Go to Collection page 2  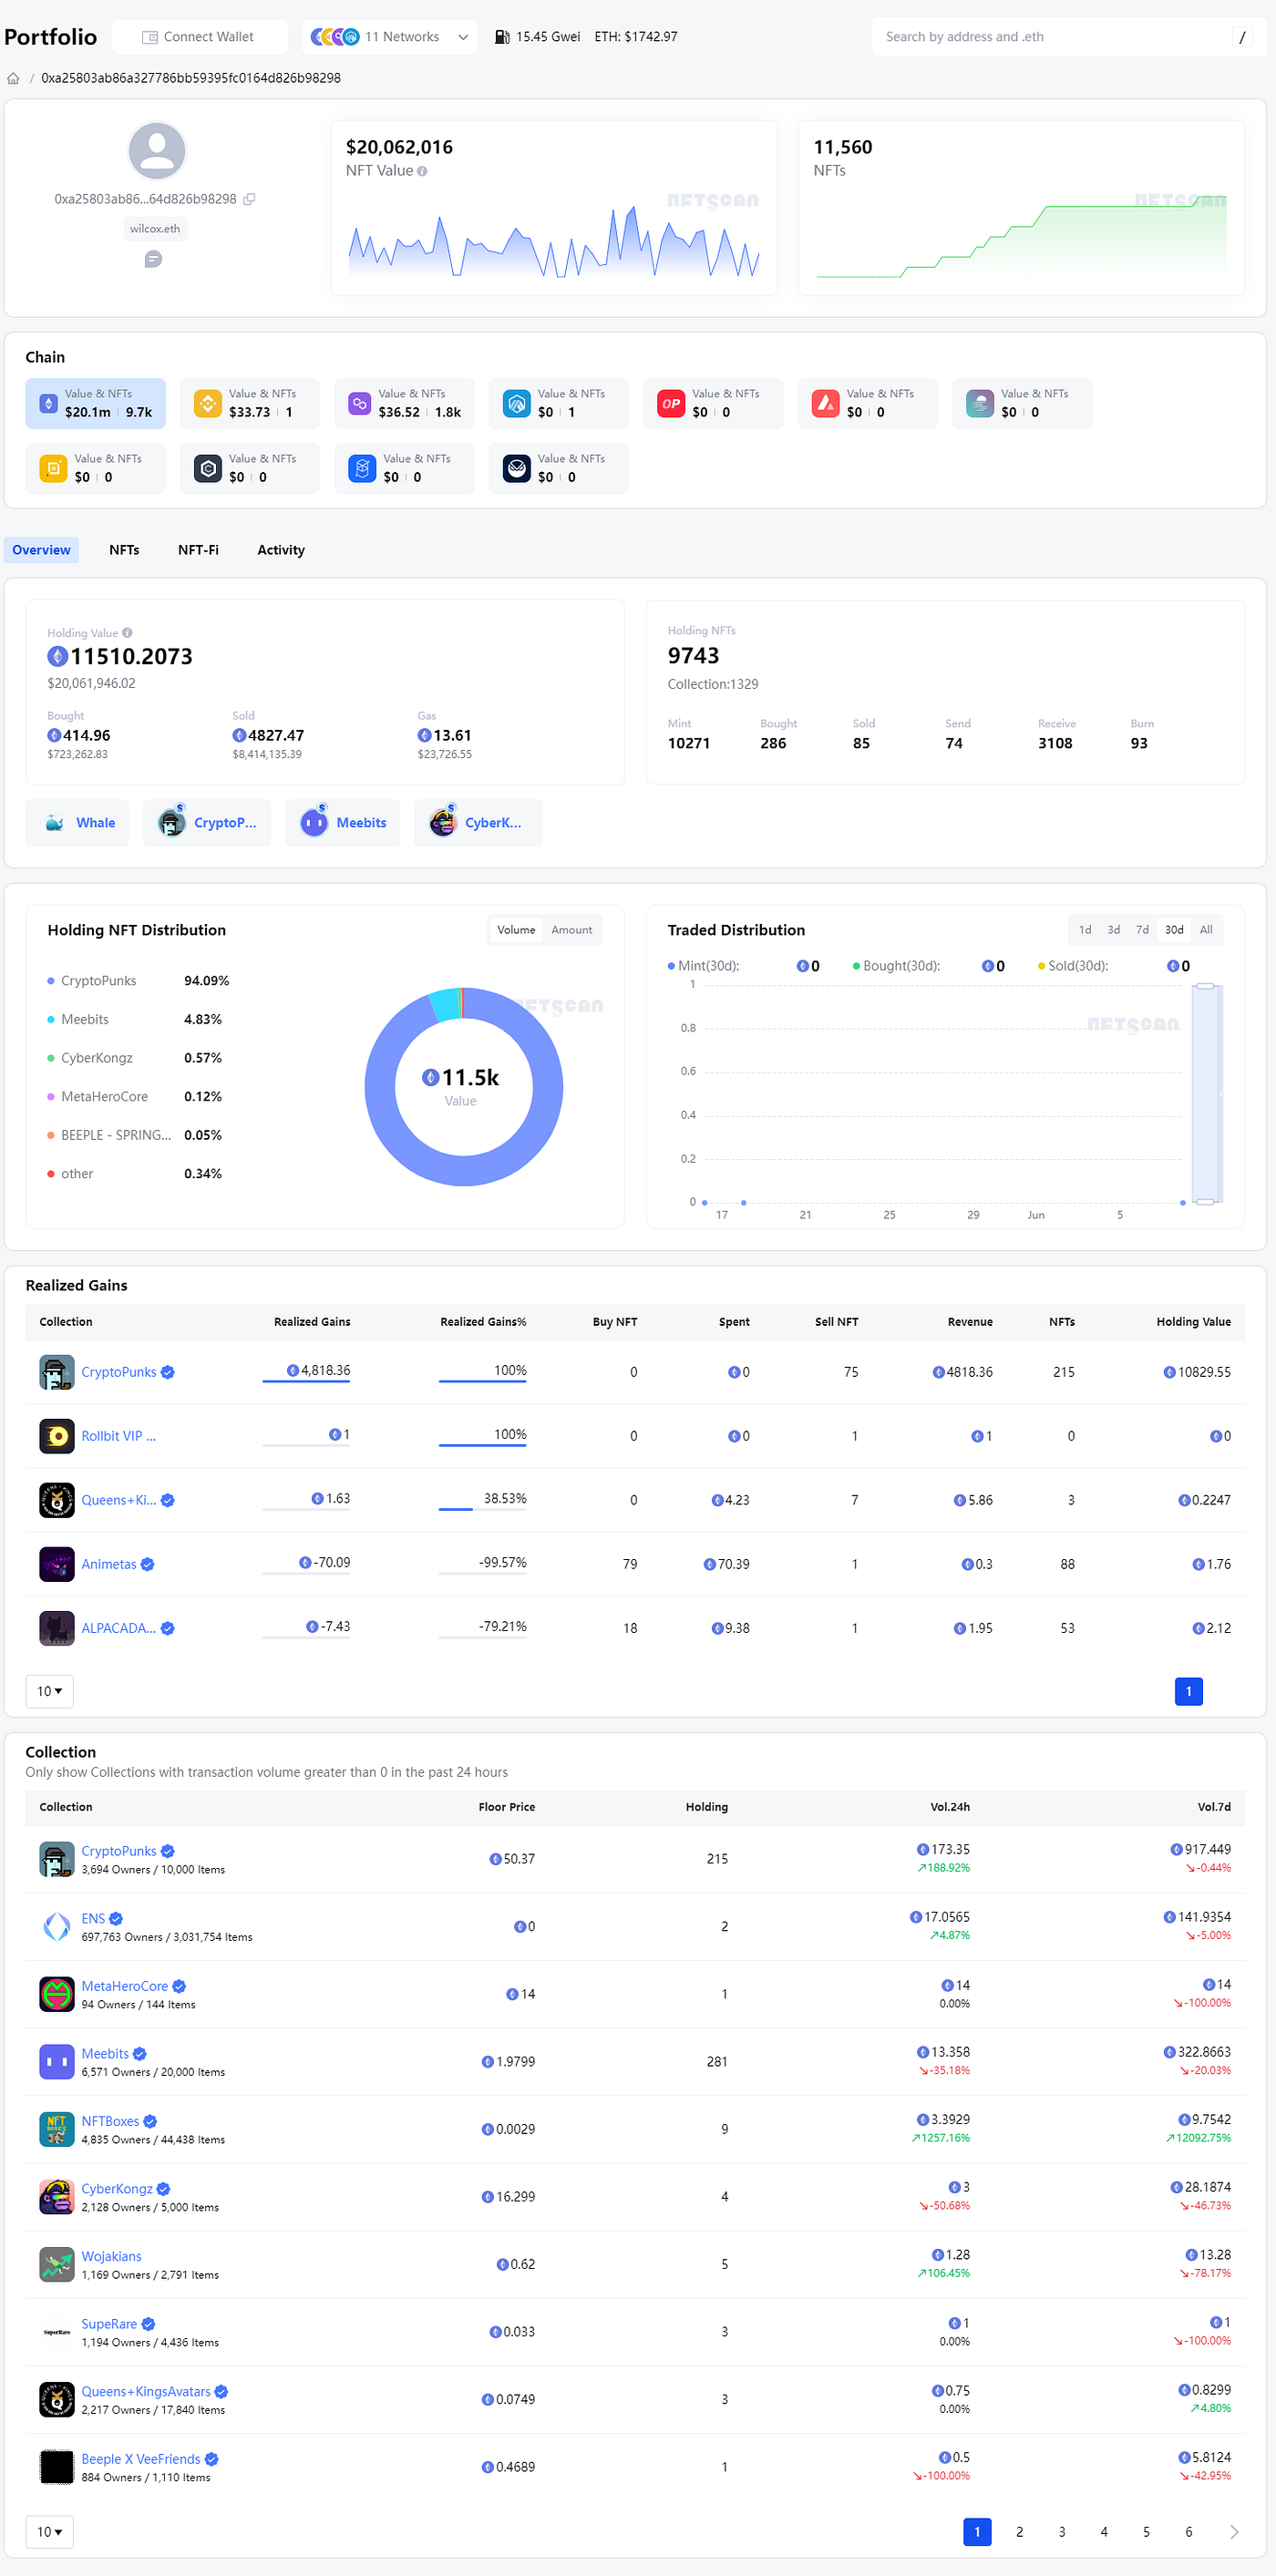click(1019, 2532)
